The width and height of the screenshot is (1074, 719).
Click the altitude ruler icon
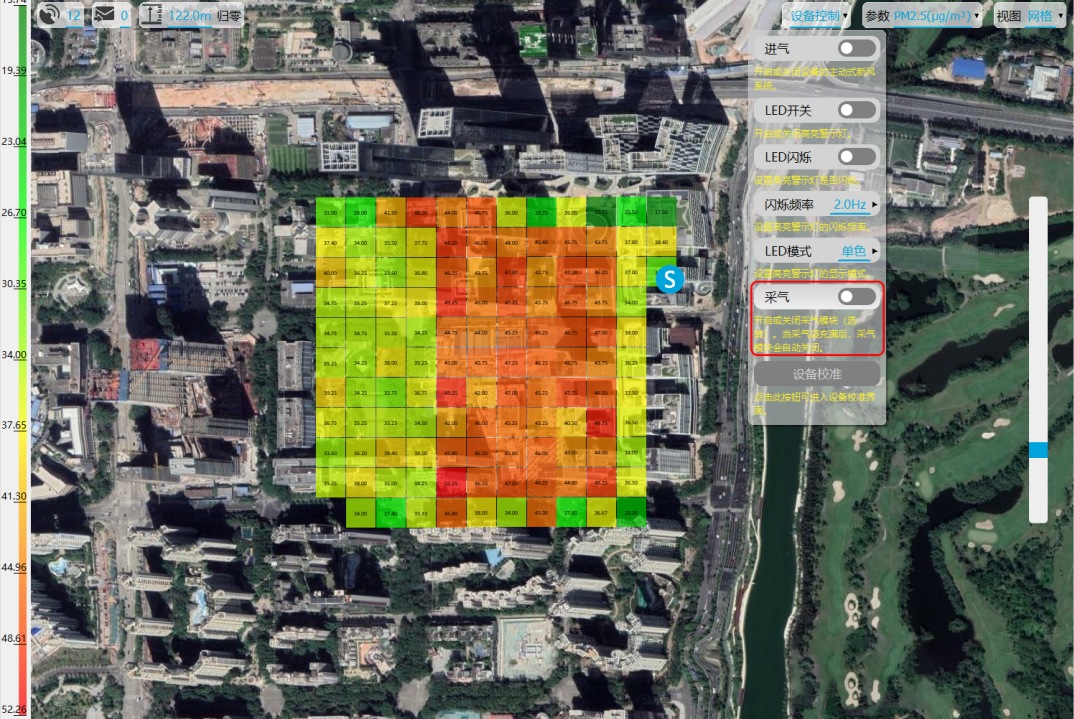pyautogui.click(x=151, y=14)
